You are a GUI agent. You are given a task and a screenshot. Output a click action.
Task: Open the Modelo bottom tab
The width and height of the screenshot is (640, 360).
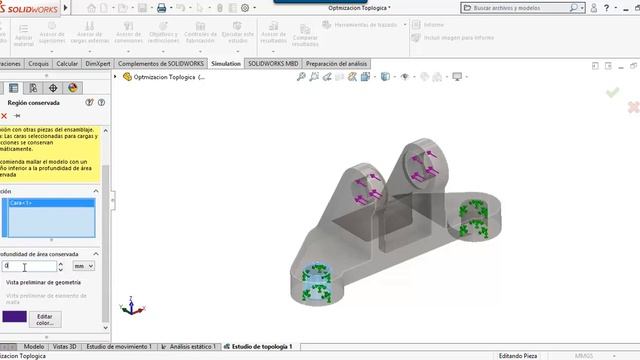point(33,347)
